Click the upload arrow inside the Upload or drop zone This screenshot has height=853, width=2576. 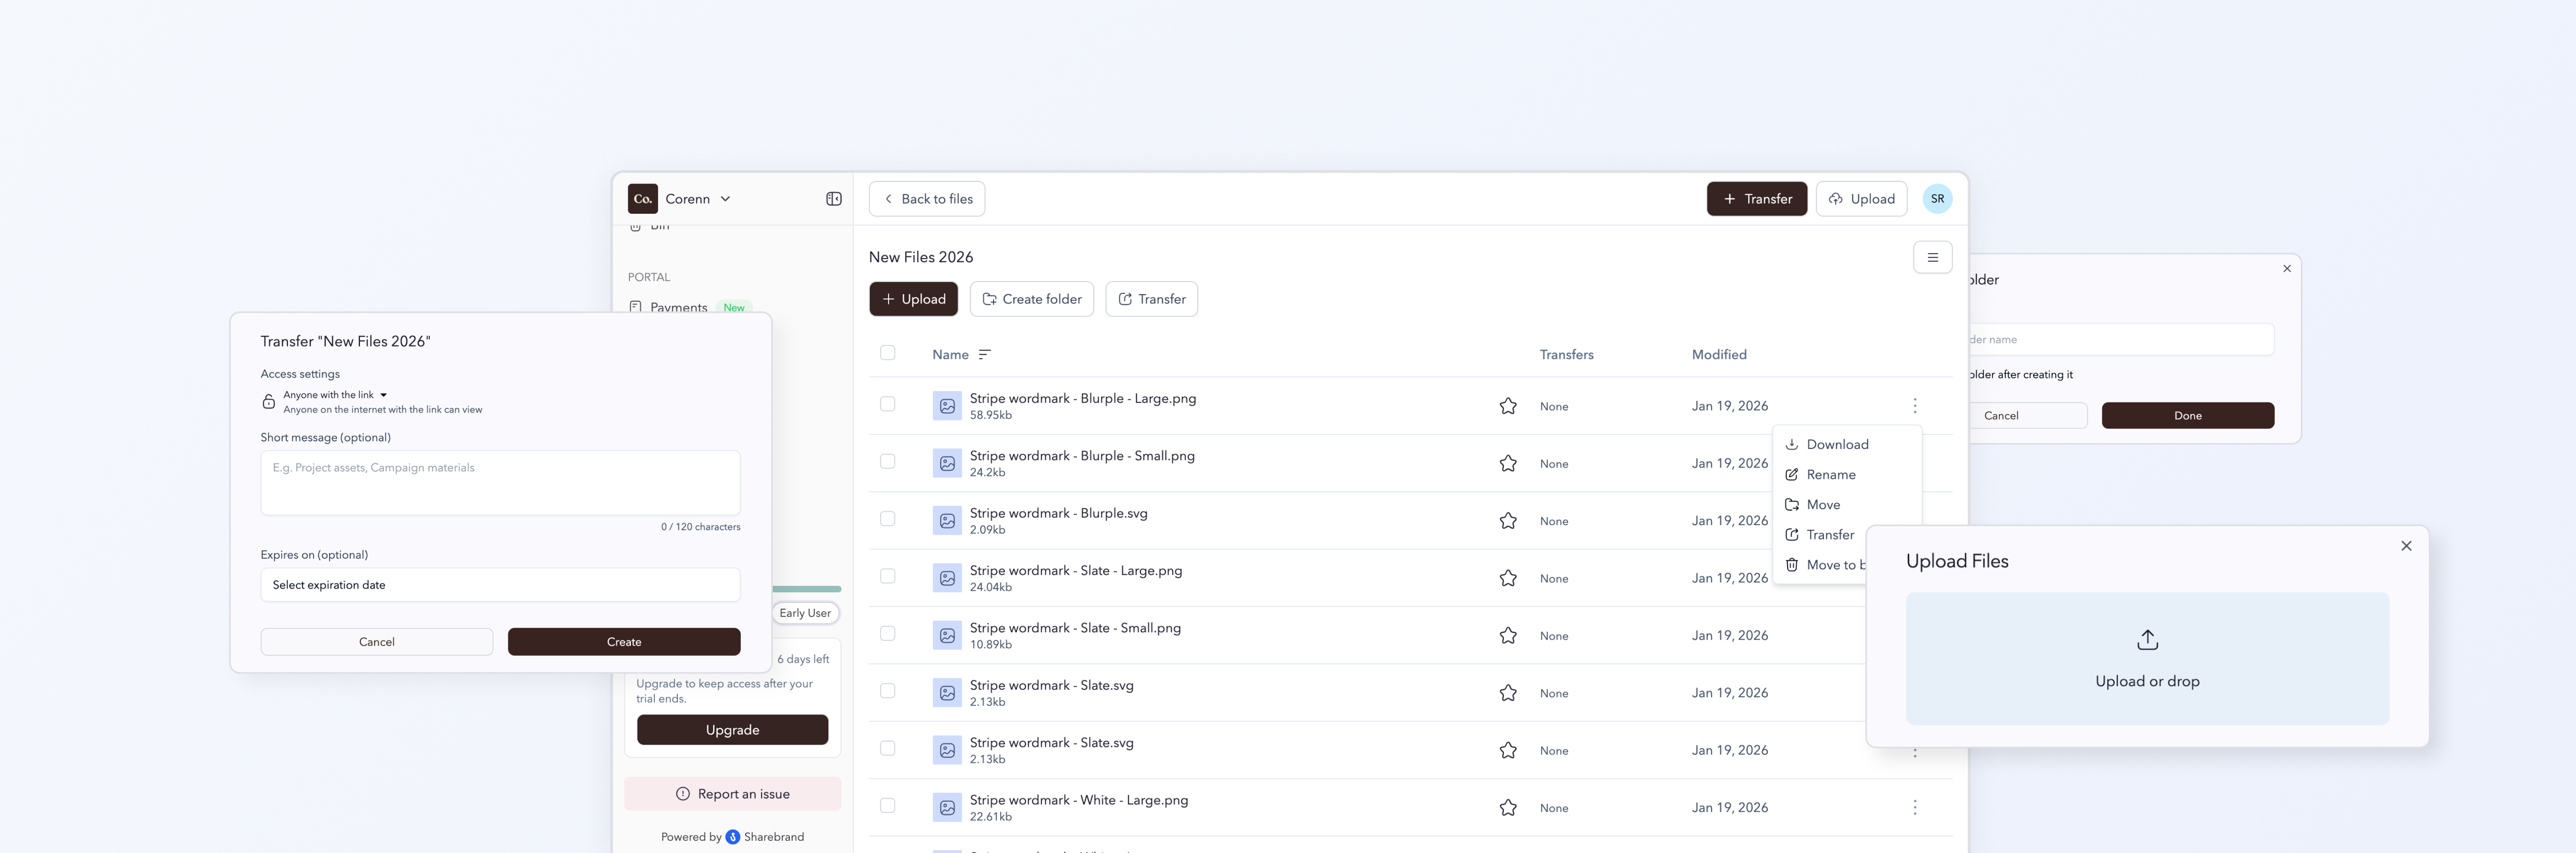pyautogui.click(x=2147, y=639)
